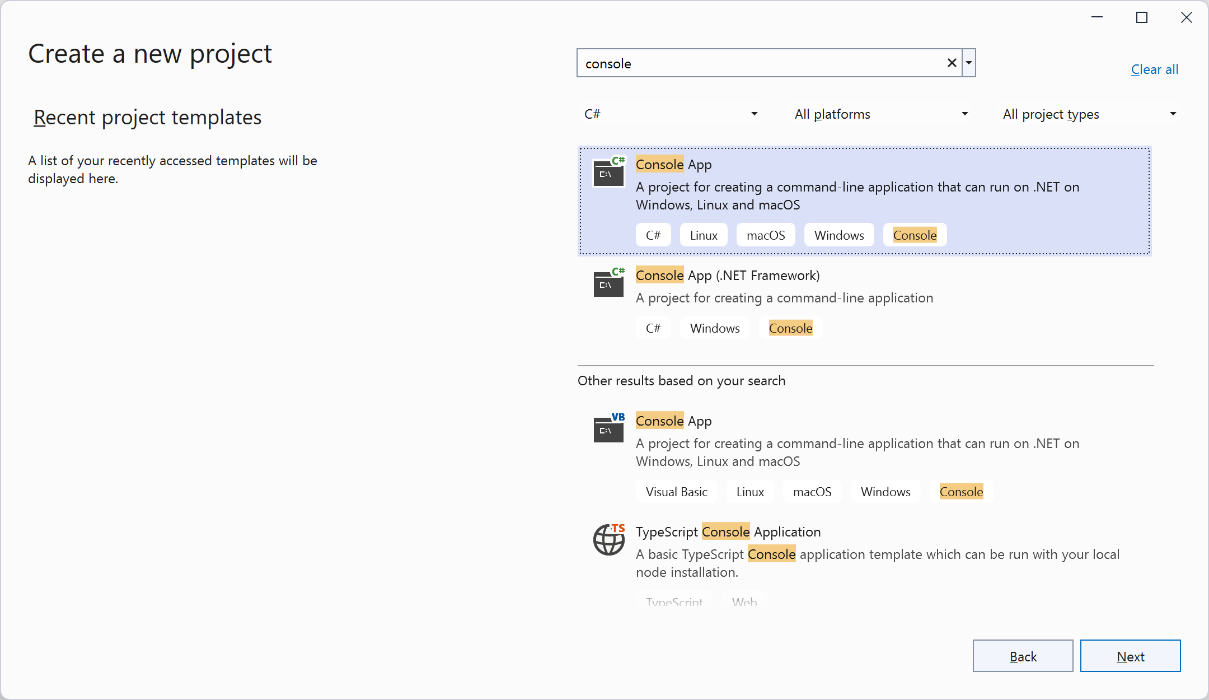Clear the search box with the X icon
This screenshot has width=1209, height=700.
952,63
